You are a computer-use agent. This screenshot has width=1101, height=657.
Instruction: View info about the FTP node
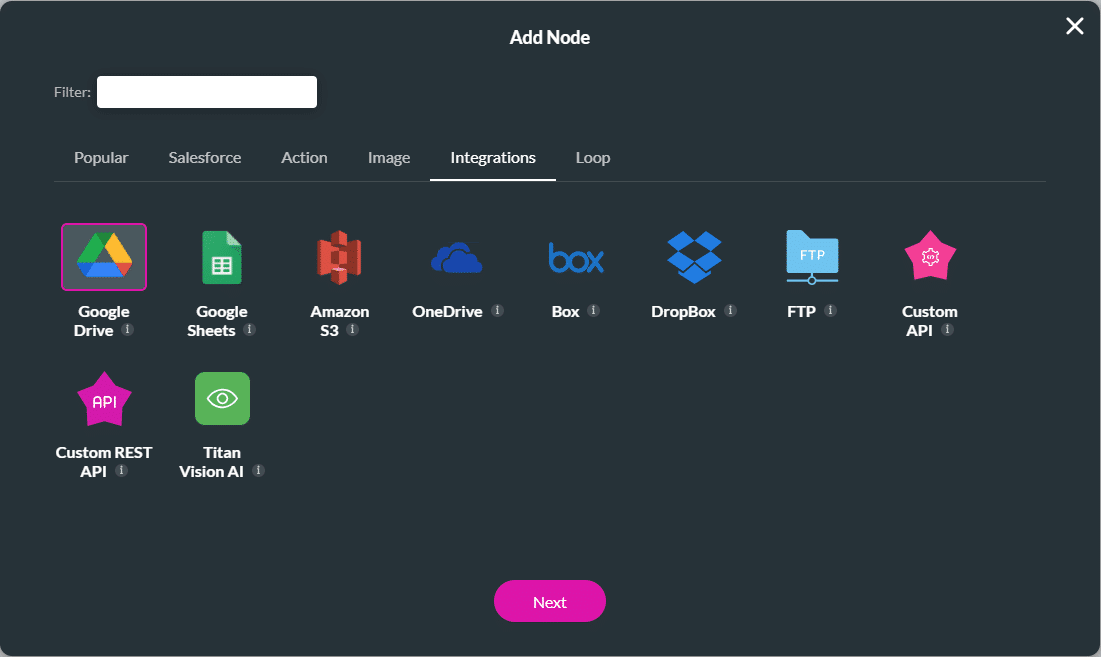pos(830,311)
